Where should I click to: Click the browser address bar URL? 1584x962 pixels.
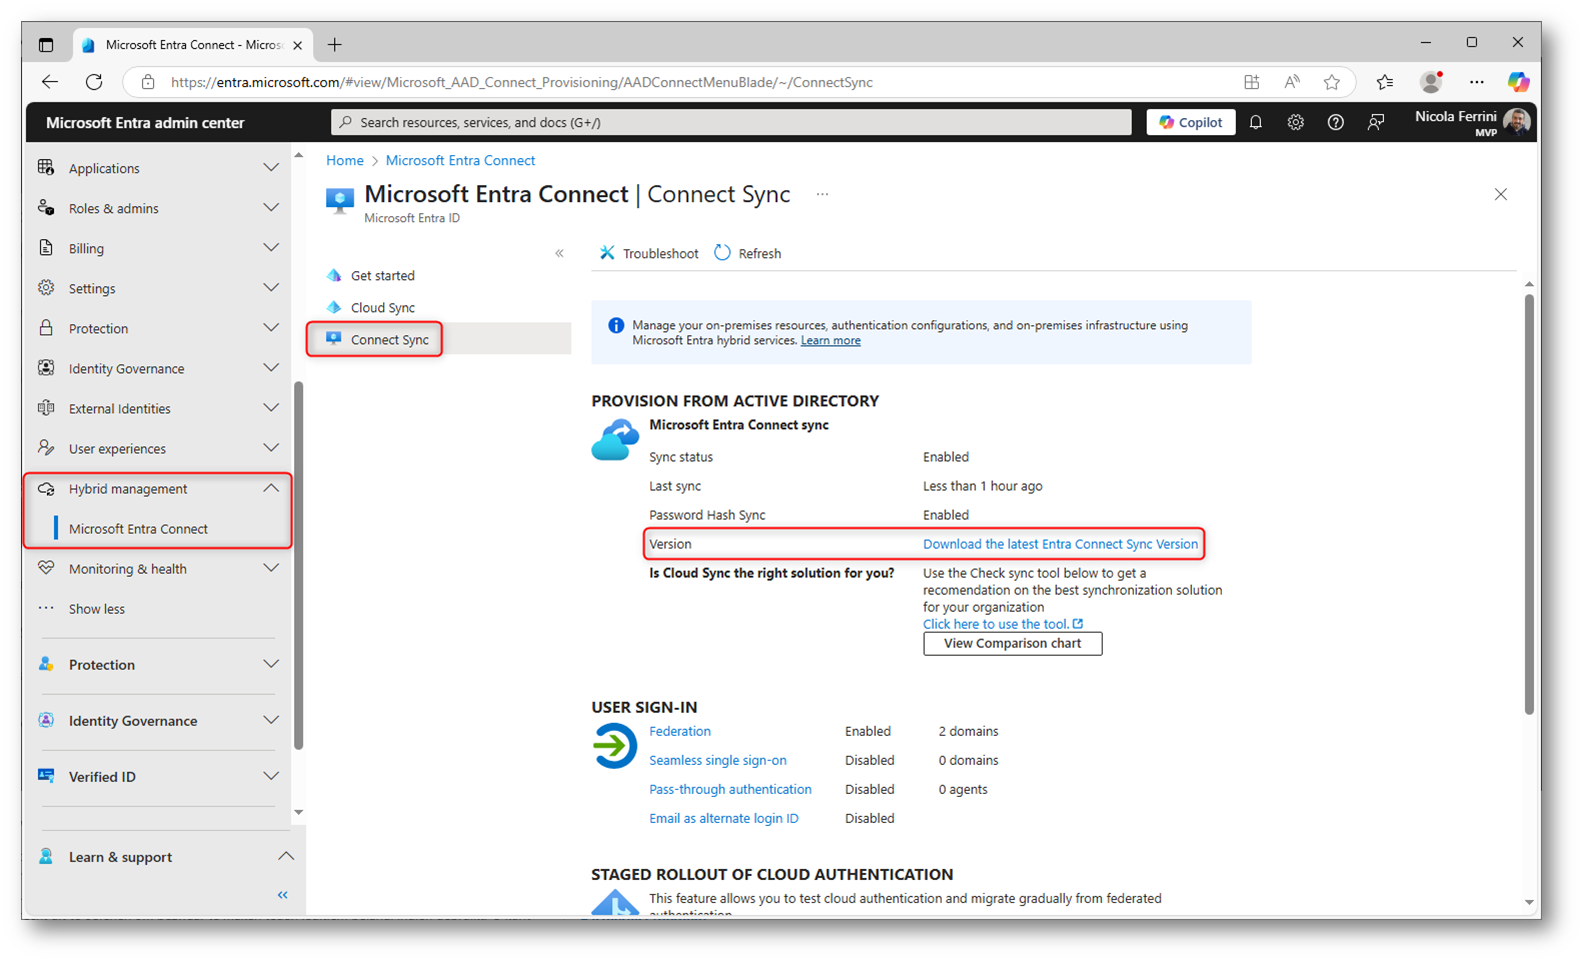point(521,82)
